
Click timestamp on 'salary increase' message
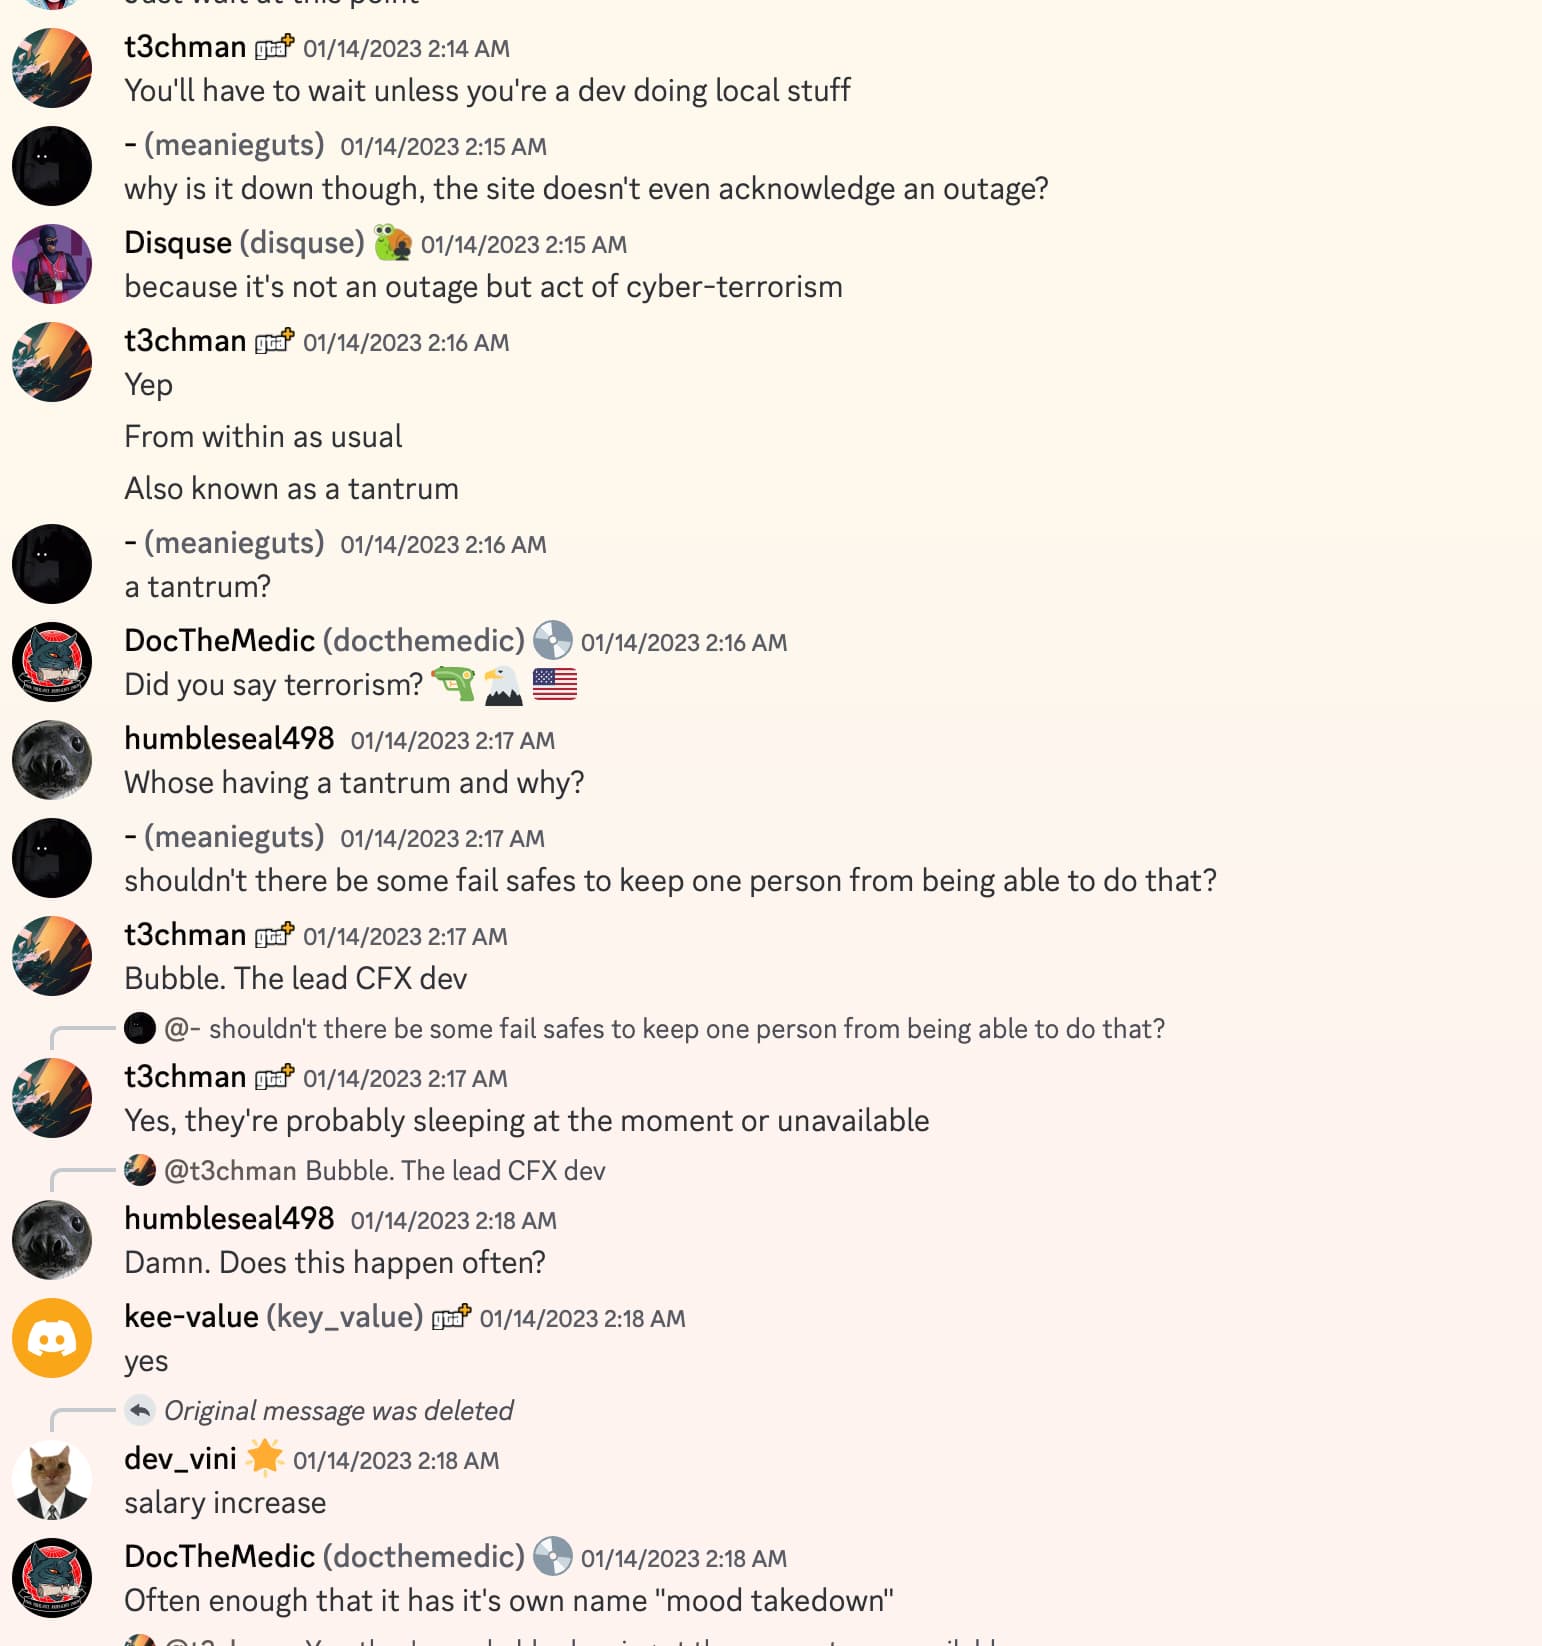[396, 1460]
